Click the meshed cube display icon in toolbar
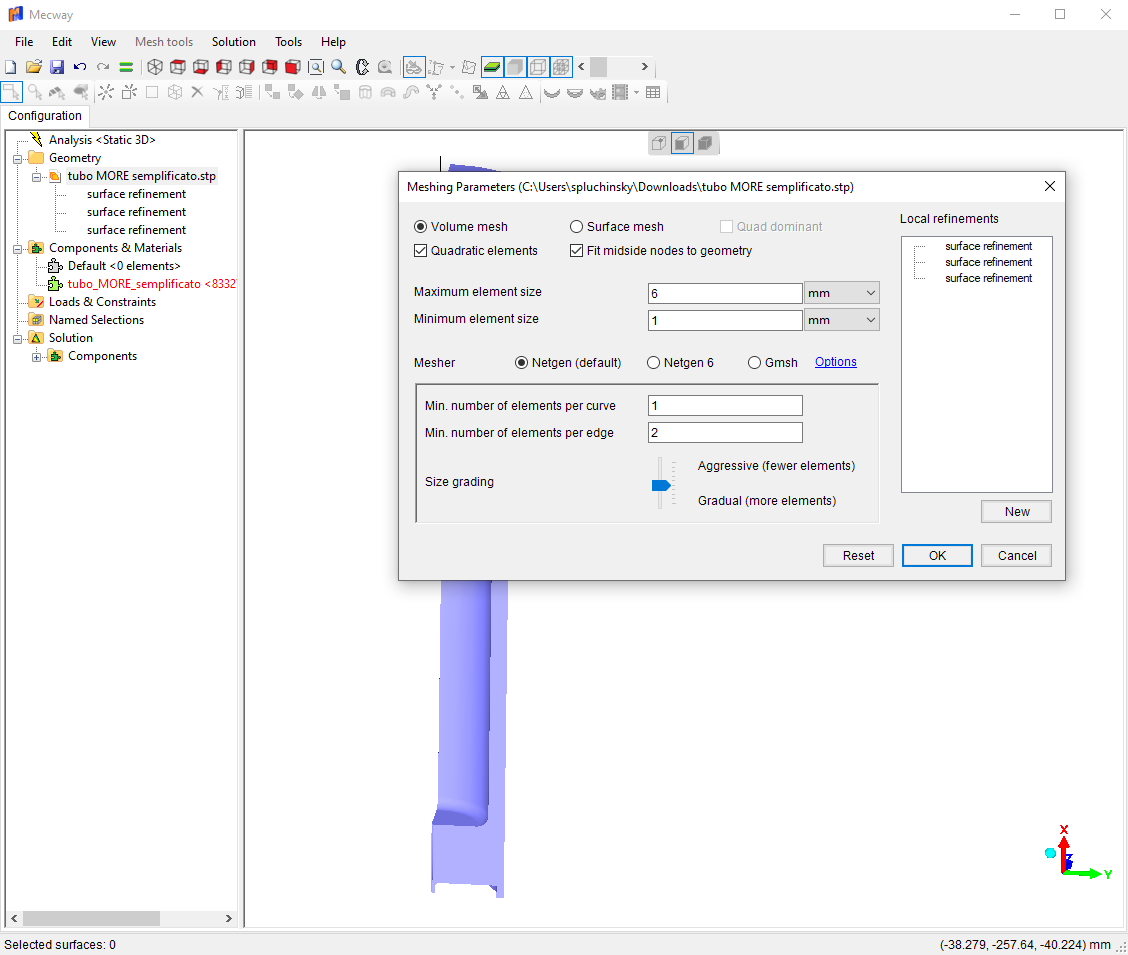The height and width of the screenshot is (955, 1128). click(561, 67)
